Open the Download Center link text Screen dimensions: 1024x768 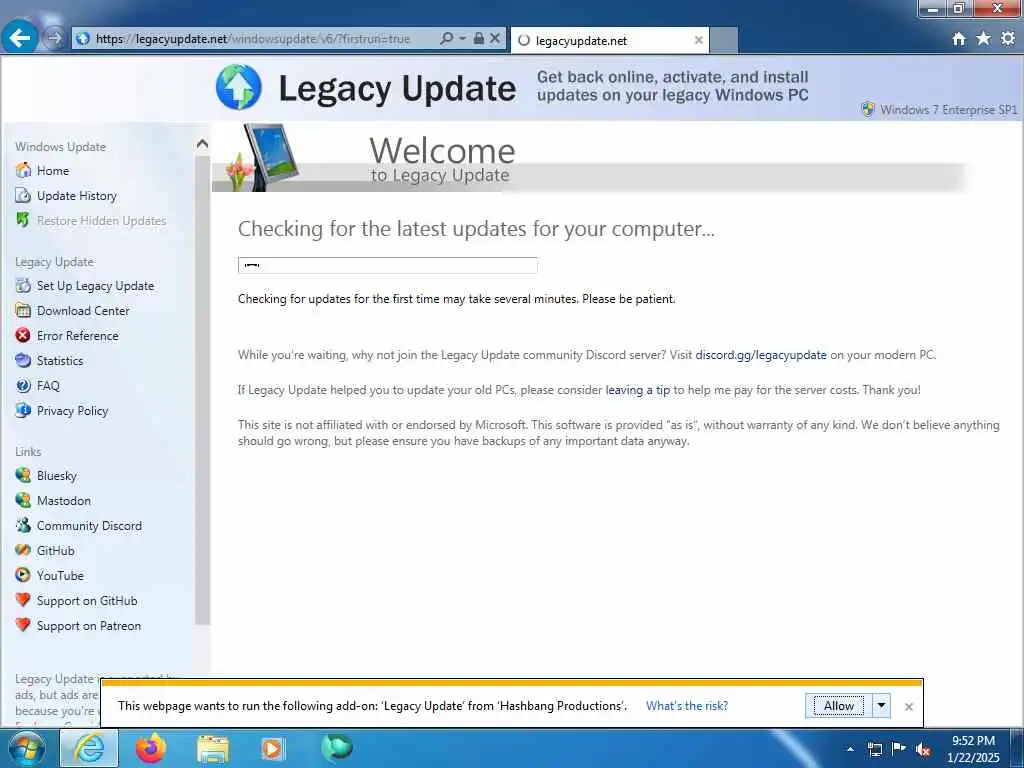coord(83,311)
